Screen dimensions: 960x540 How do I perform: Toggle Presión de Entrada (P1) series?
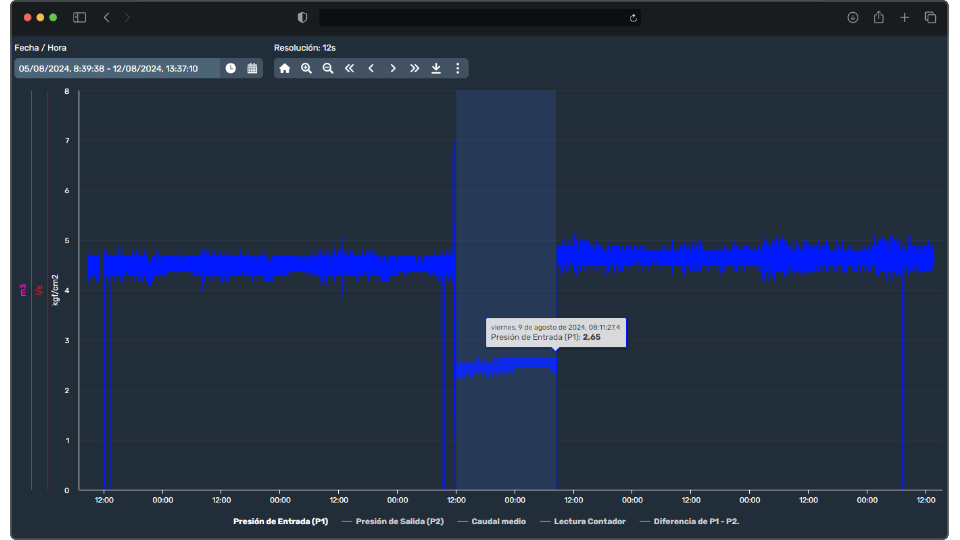click(x=280, y=521)
